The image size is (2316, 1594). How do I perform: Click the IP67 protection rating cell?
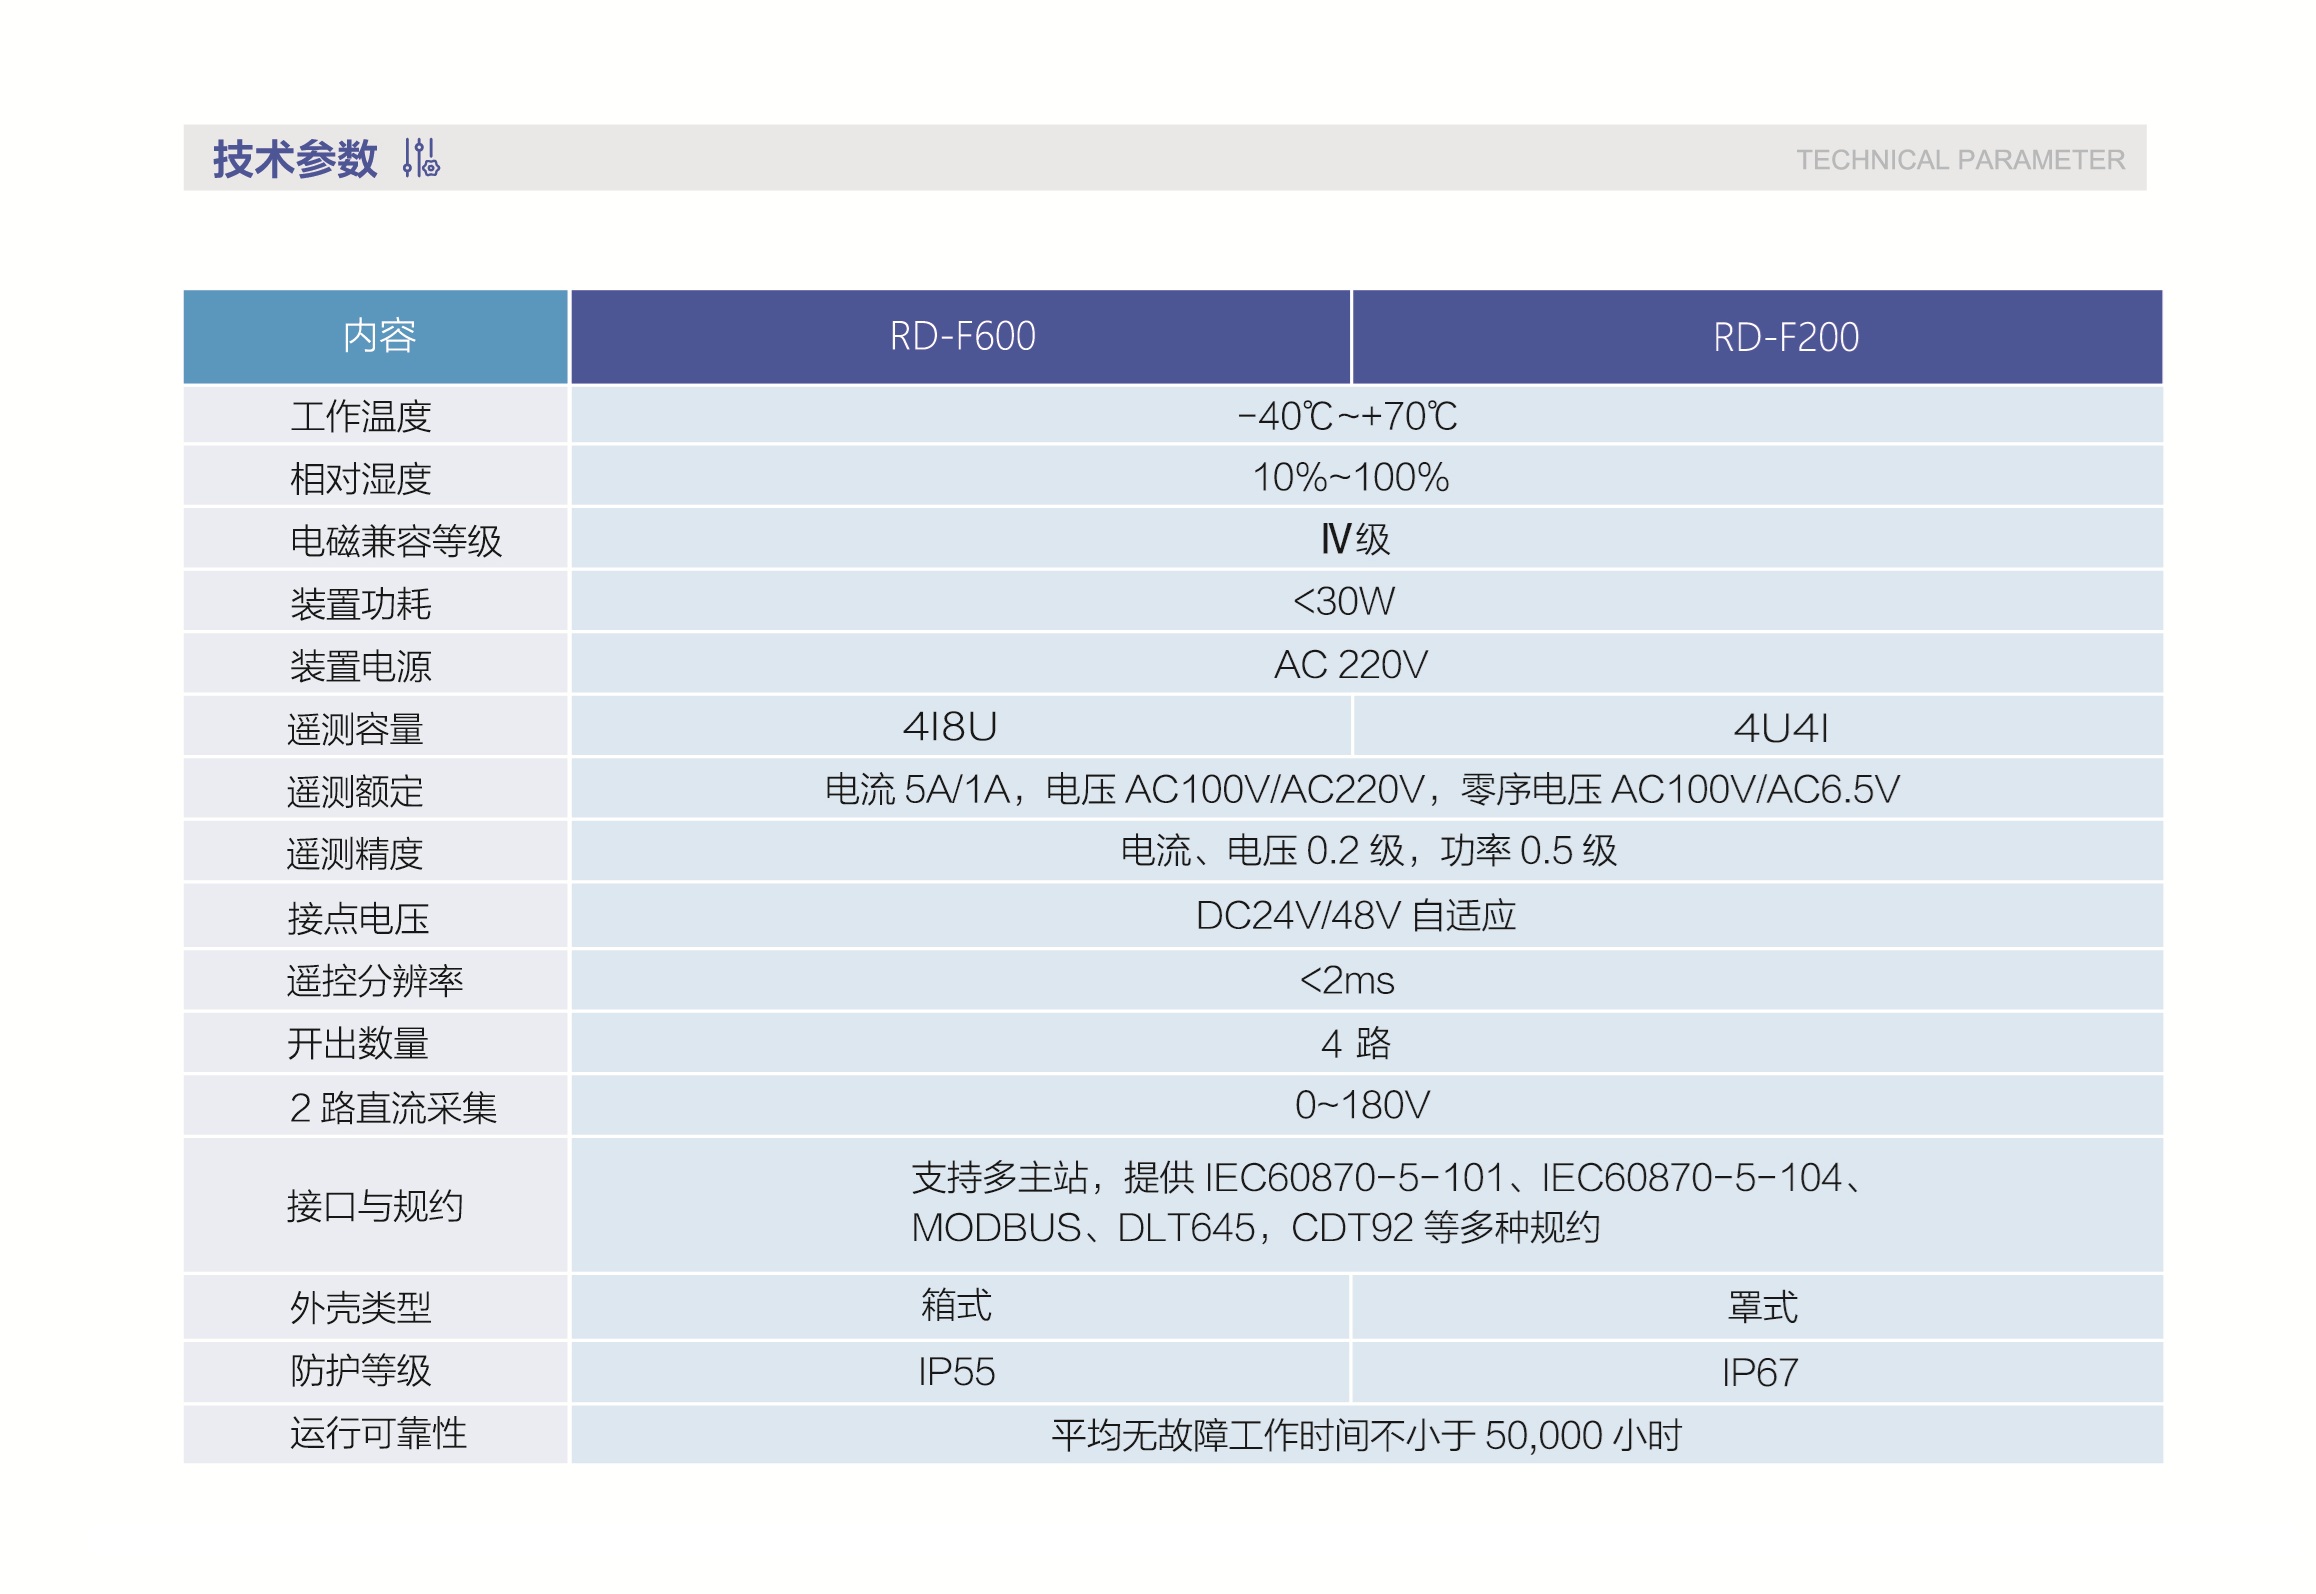click(x=1759, y=1373)
